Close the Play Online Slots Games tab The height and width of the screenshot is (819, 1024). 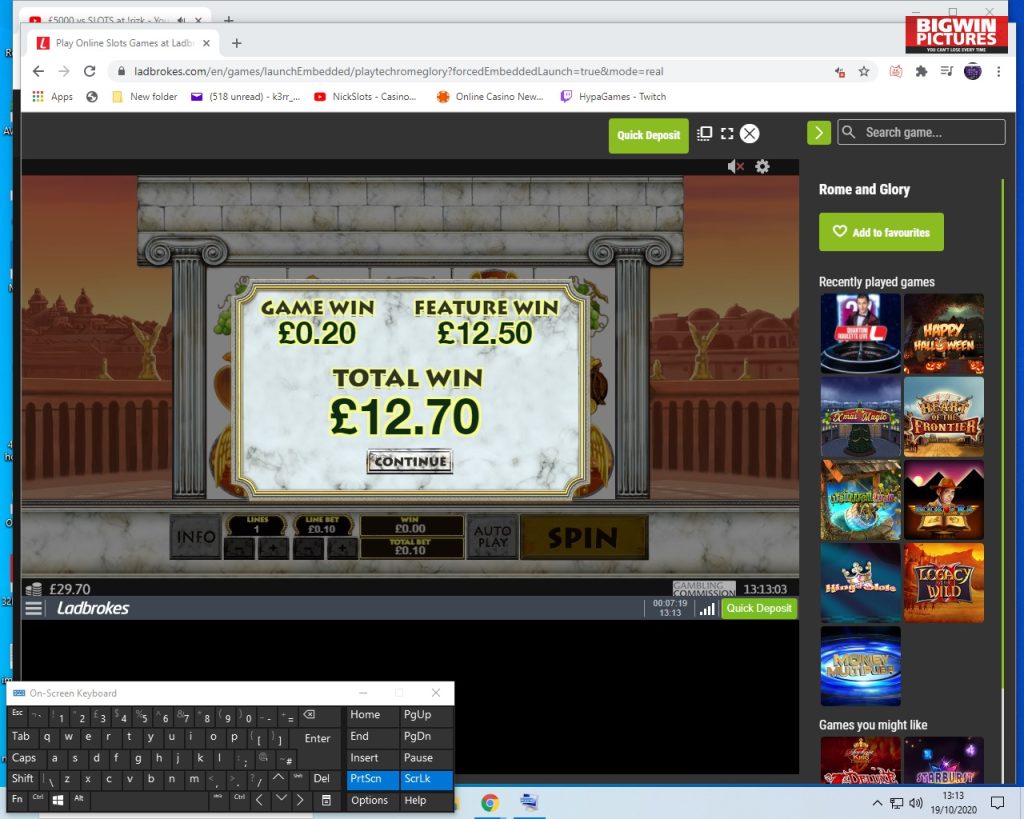pyautogui.click(x=206, y=43)
